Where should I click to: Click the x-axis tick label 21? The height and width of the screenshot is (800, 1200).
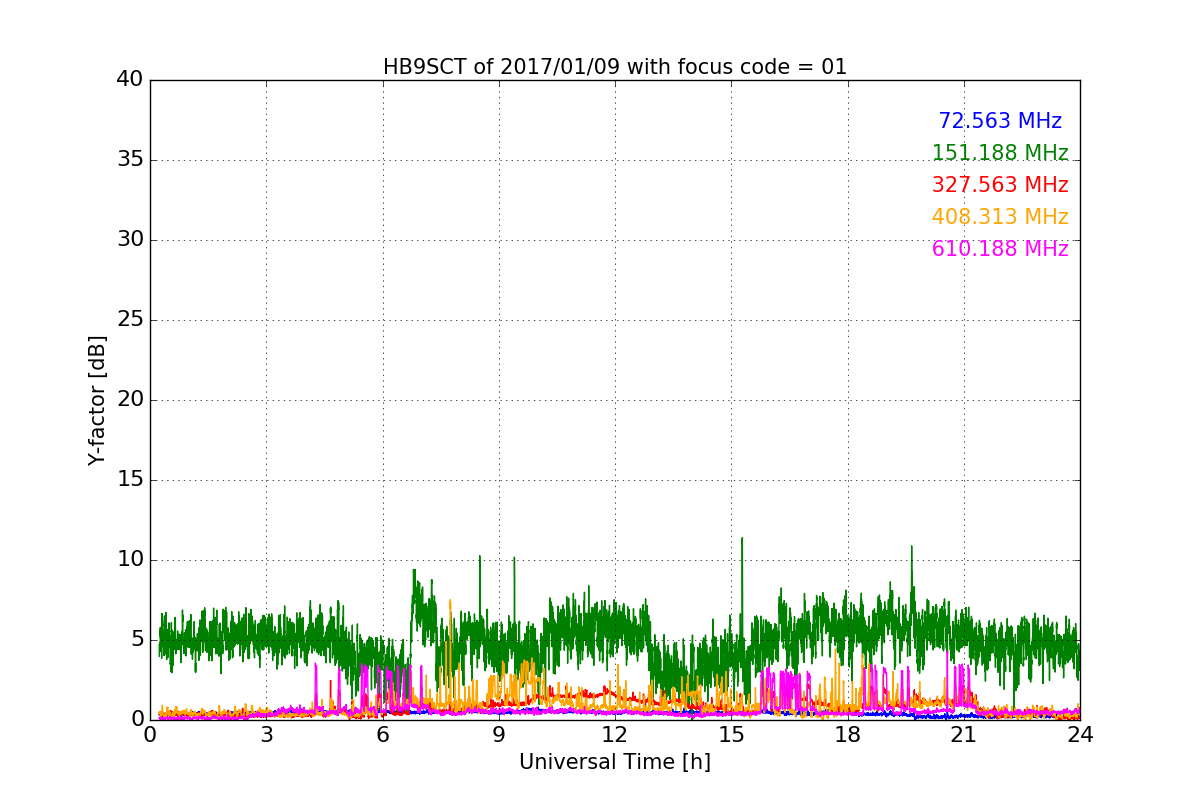coord(964,735)
